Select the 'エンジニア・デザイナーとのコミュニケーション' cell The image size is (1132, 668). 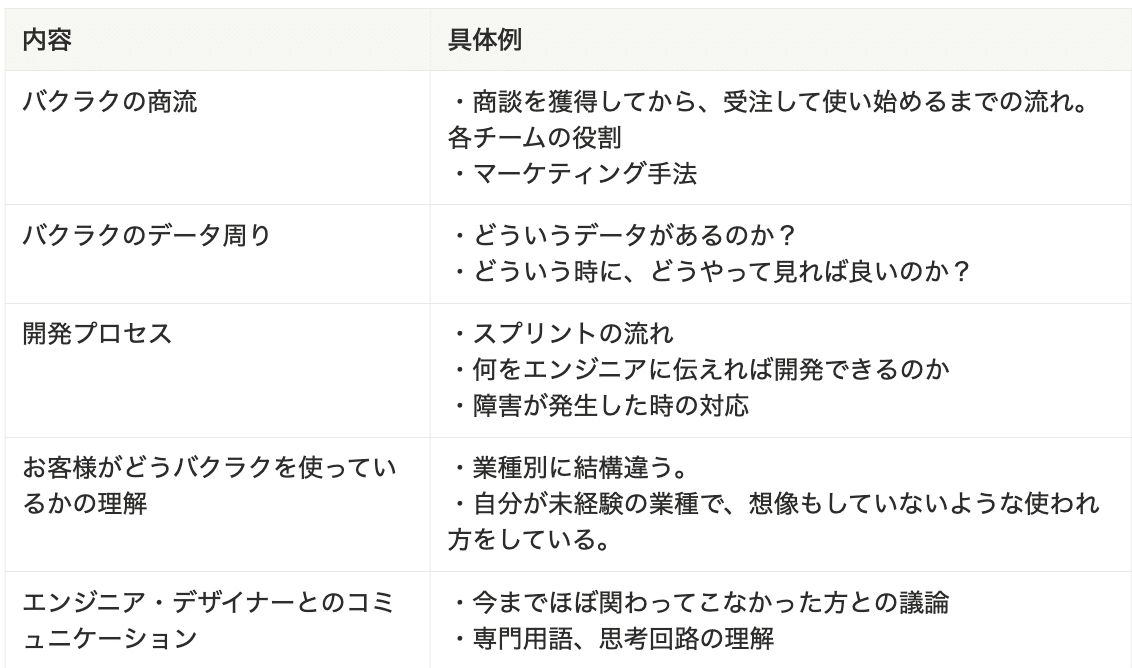[x=206, y=618]
